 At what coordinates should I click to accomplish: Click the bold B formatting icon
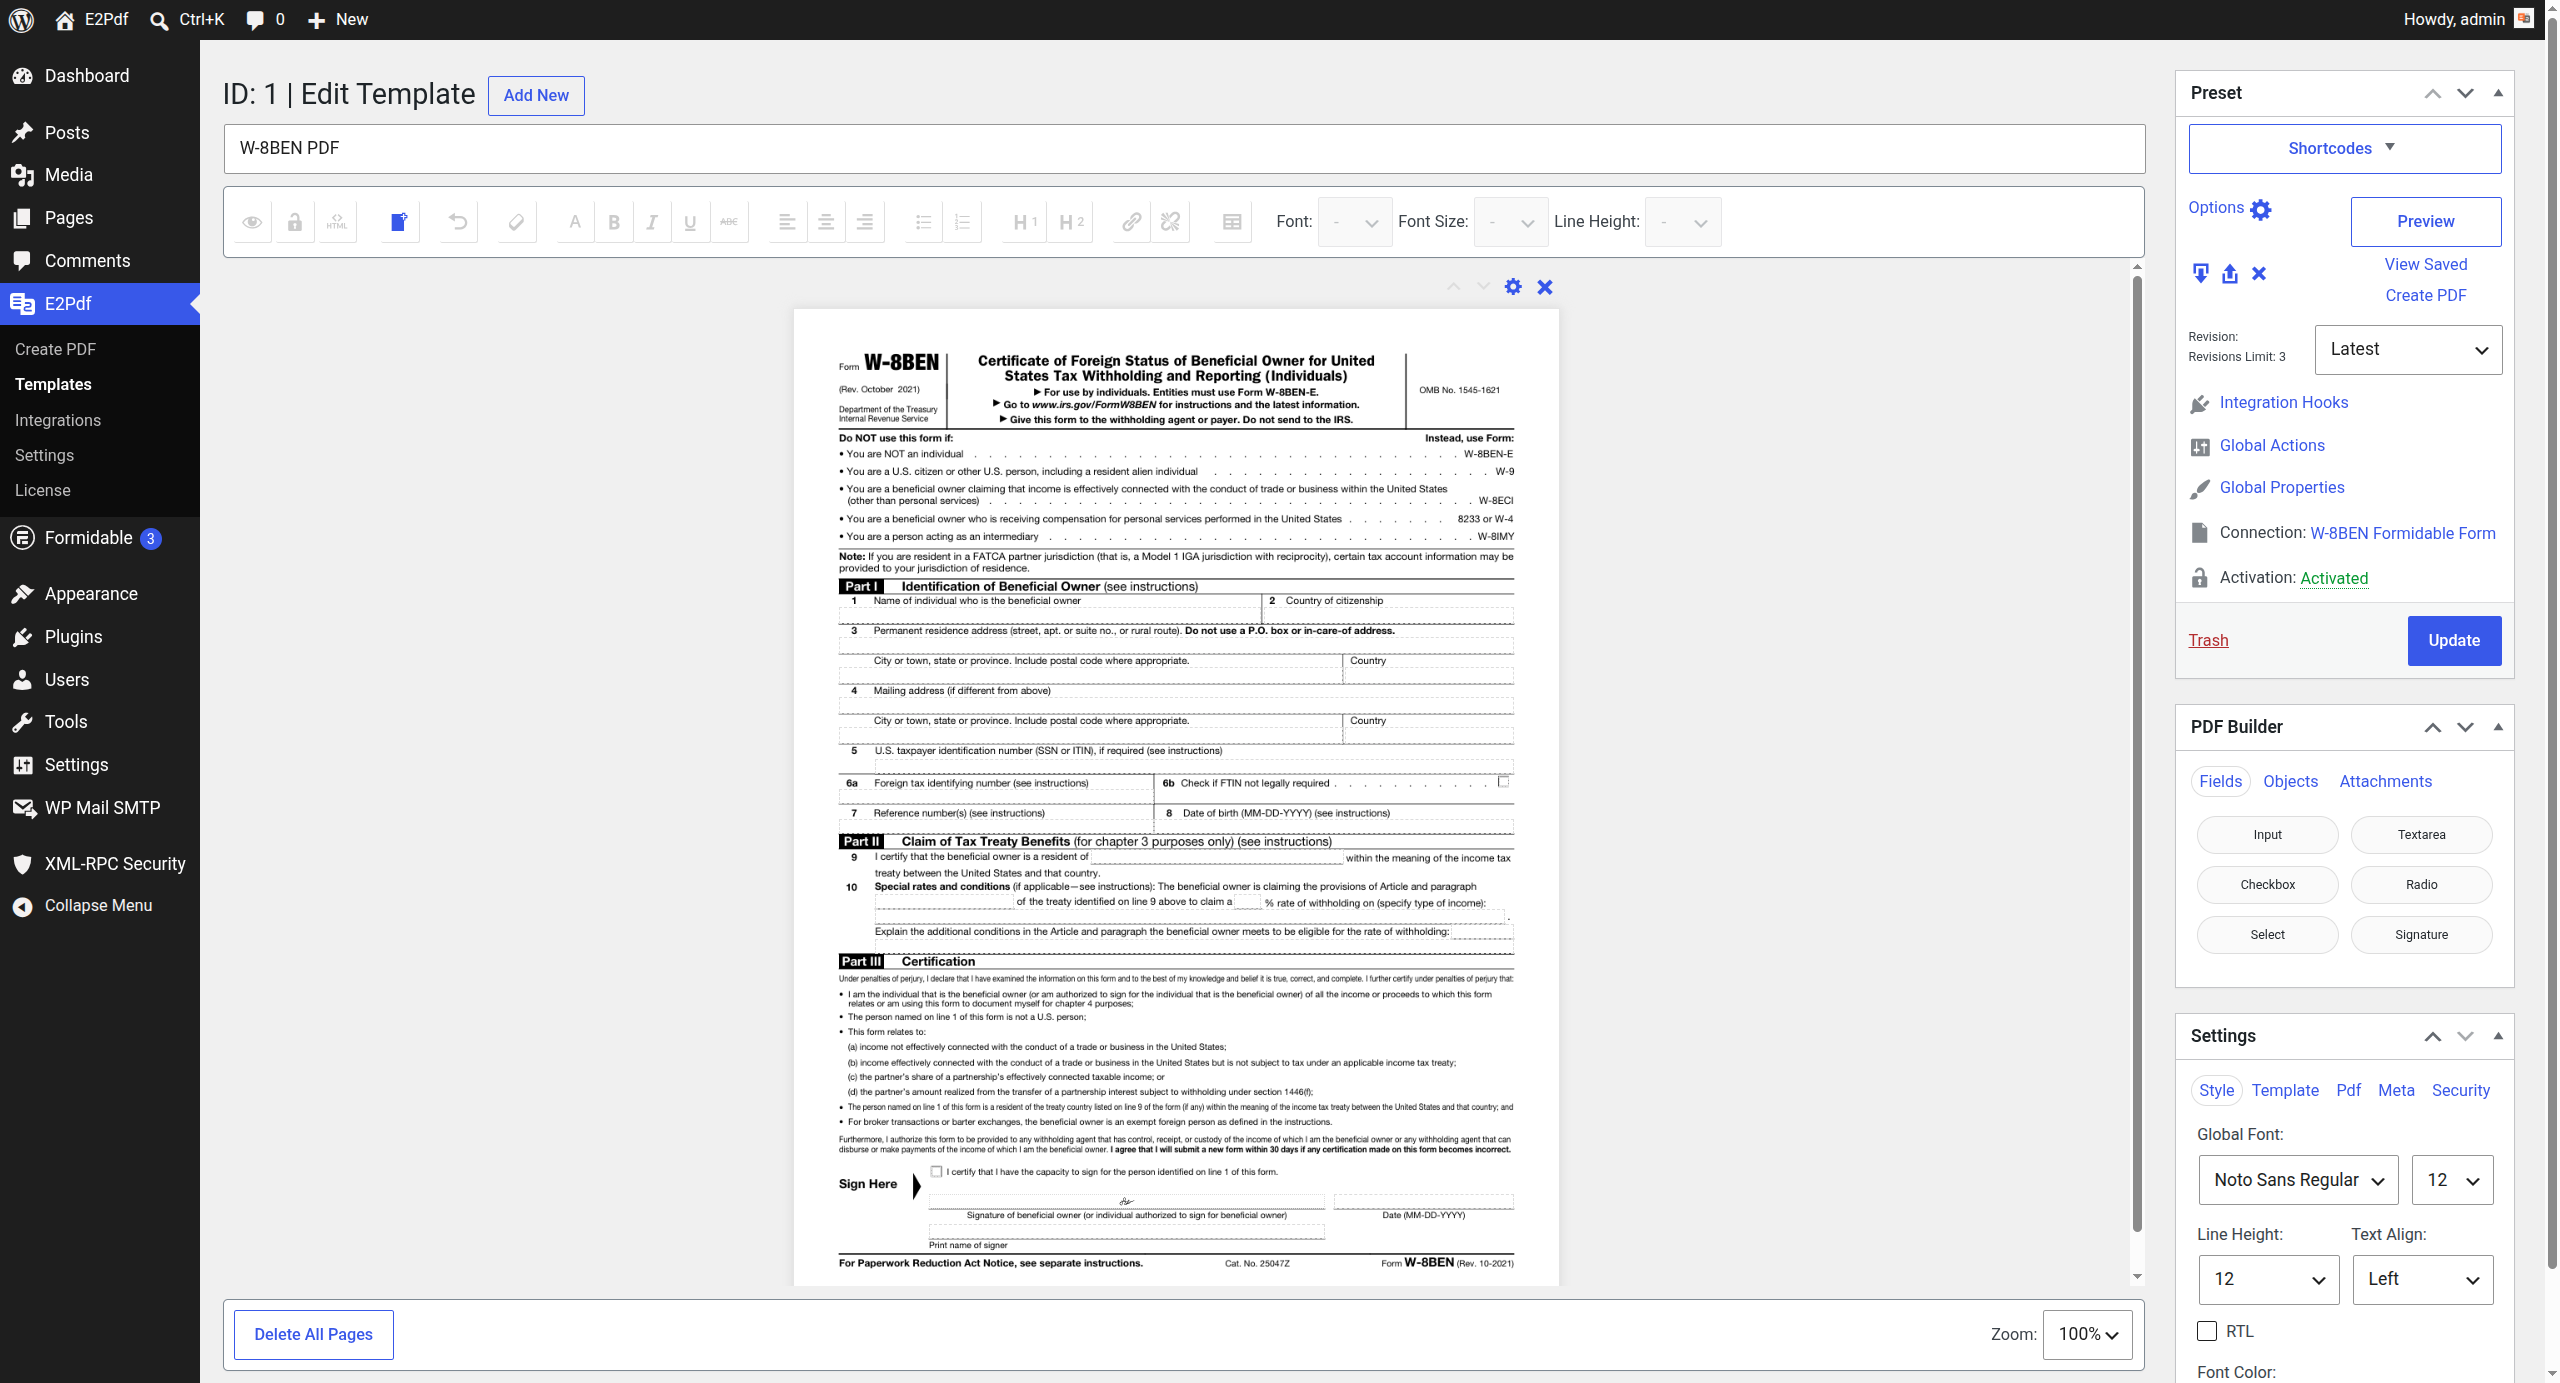tap(614, 222)
